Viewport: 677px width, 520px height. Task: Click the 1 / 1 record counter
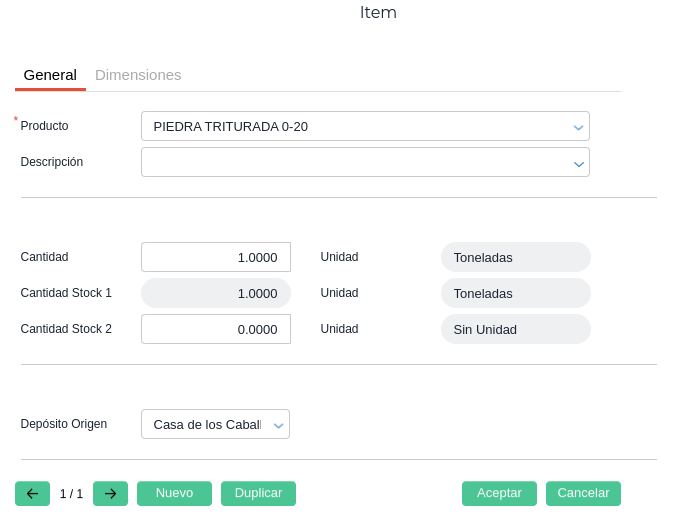coord(71,494)
